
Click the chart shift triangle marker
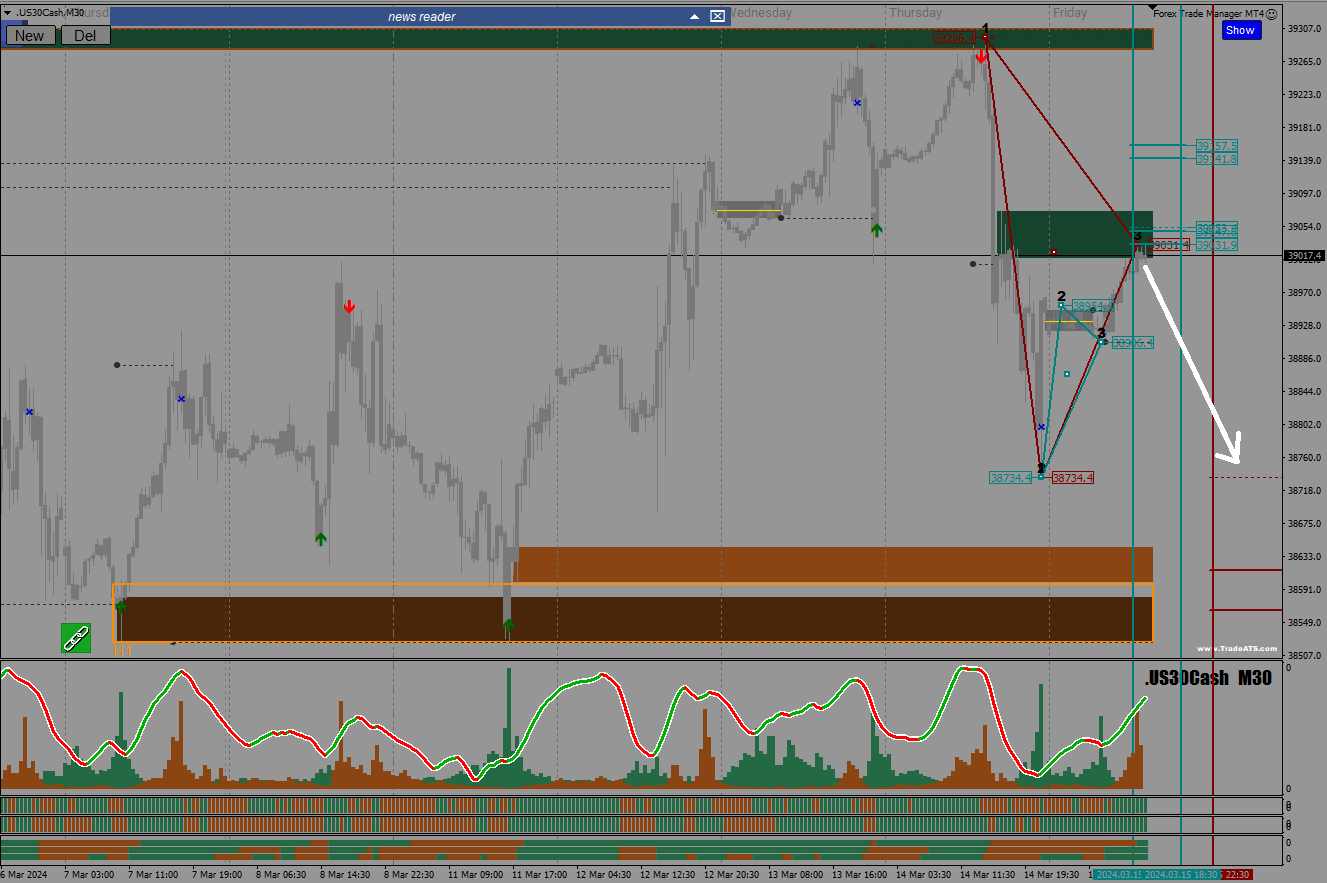point(1151,7)
